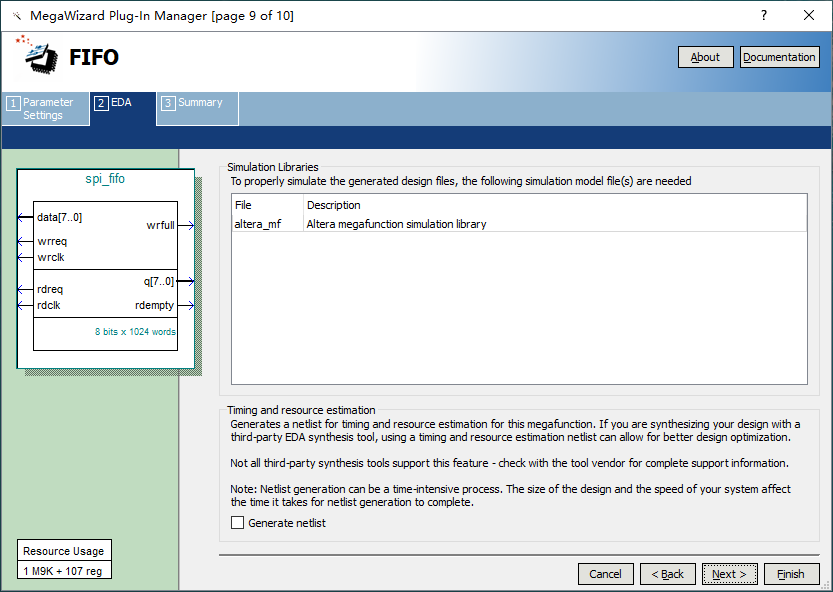833x592 pixels.
Task: Close the MegaWizard dialog window
Action: tap(809, 15)
